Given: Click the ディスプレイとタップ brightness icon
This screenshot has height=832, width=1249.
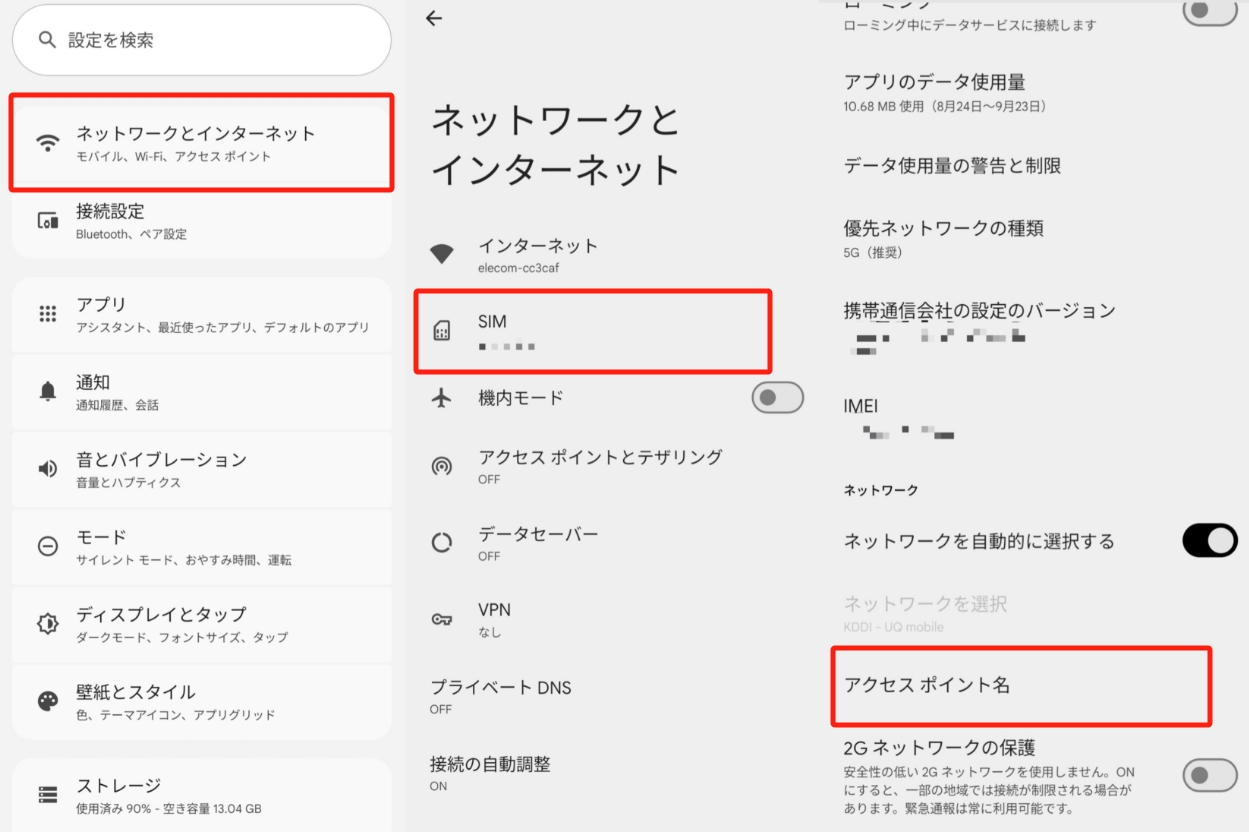Looking at the screenshot, I should point(47,623).
